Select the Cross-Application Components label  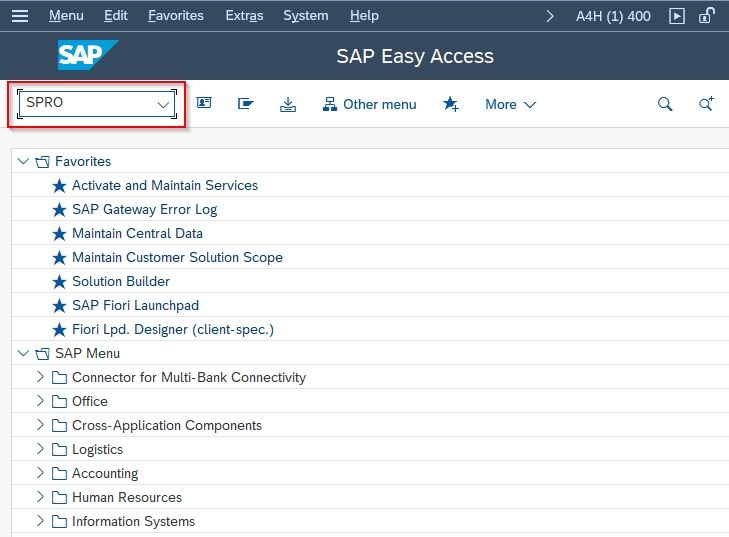(x=167, y=425)
